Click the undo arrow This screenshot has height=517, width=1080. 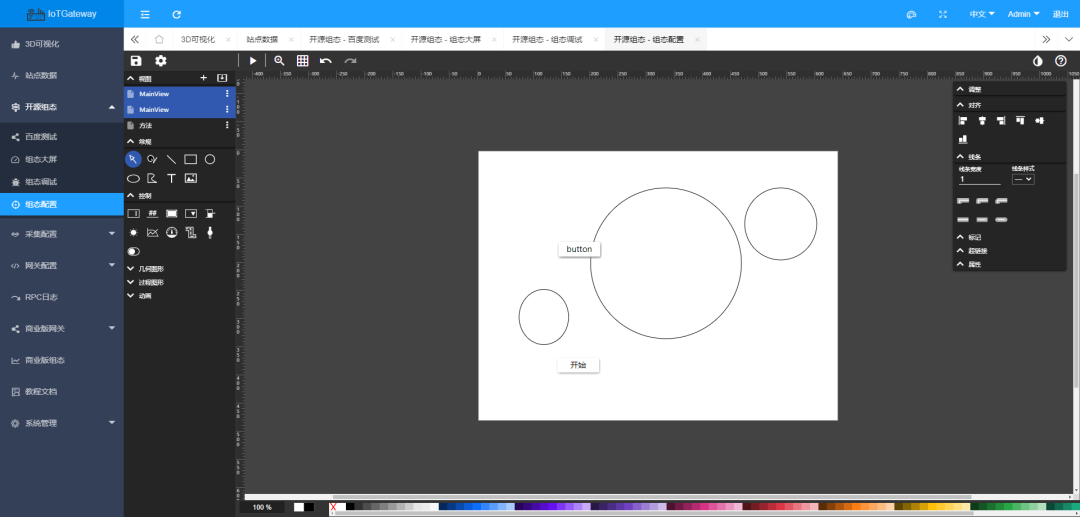click(x=326, y=61)
